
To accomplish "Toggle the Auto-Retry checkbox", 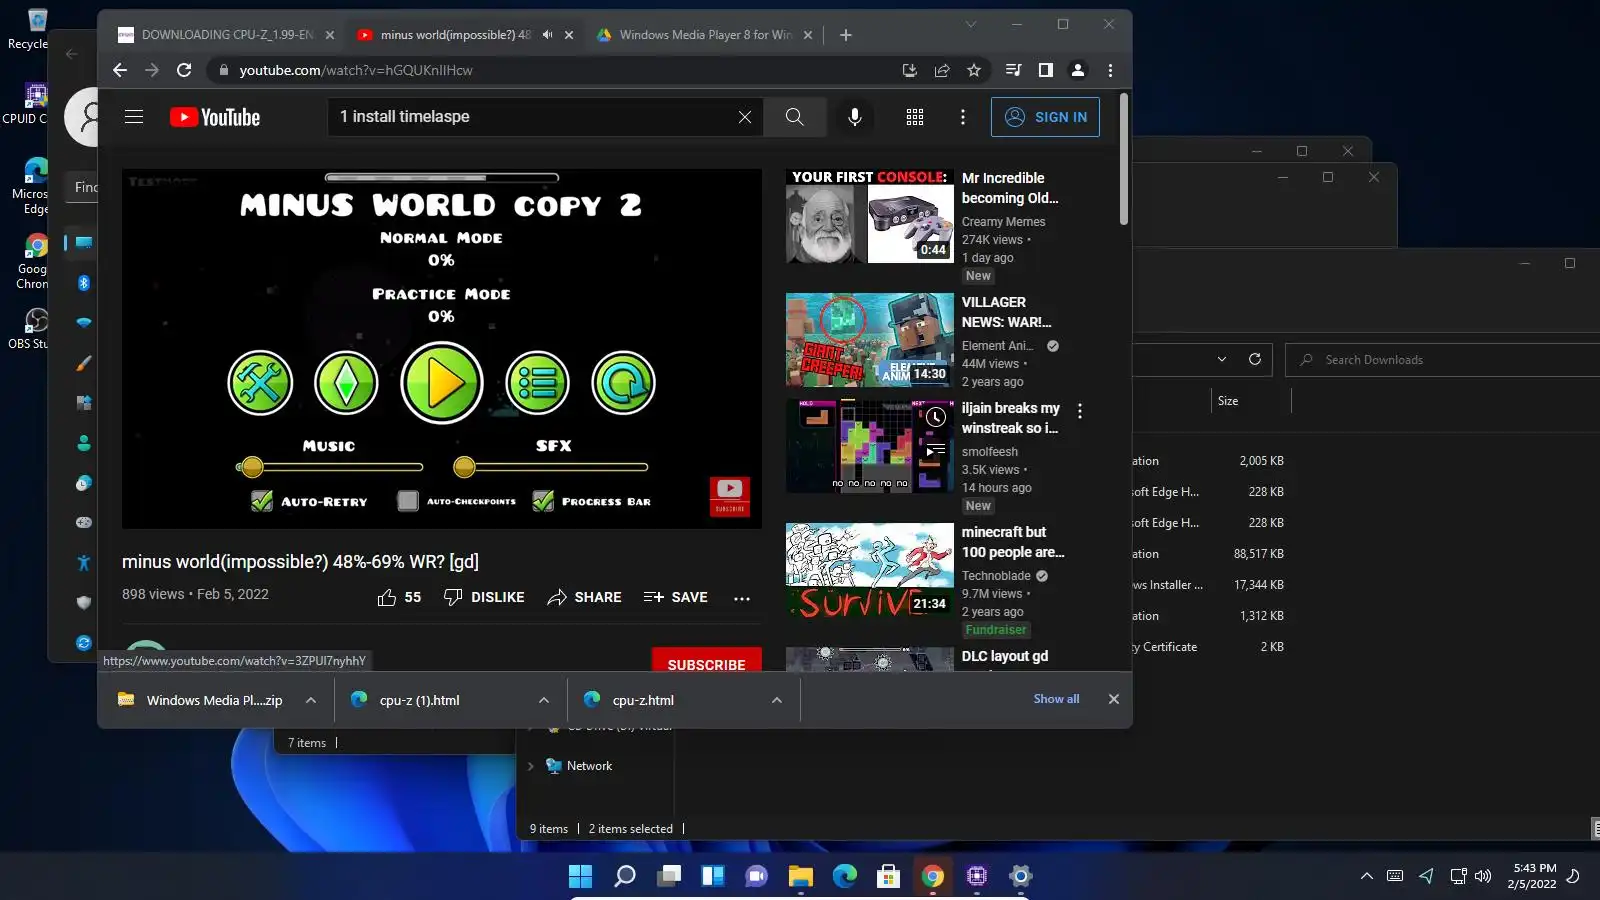I will 262,501.
